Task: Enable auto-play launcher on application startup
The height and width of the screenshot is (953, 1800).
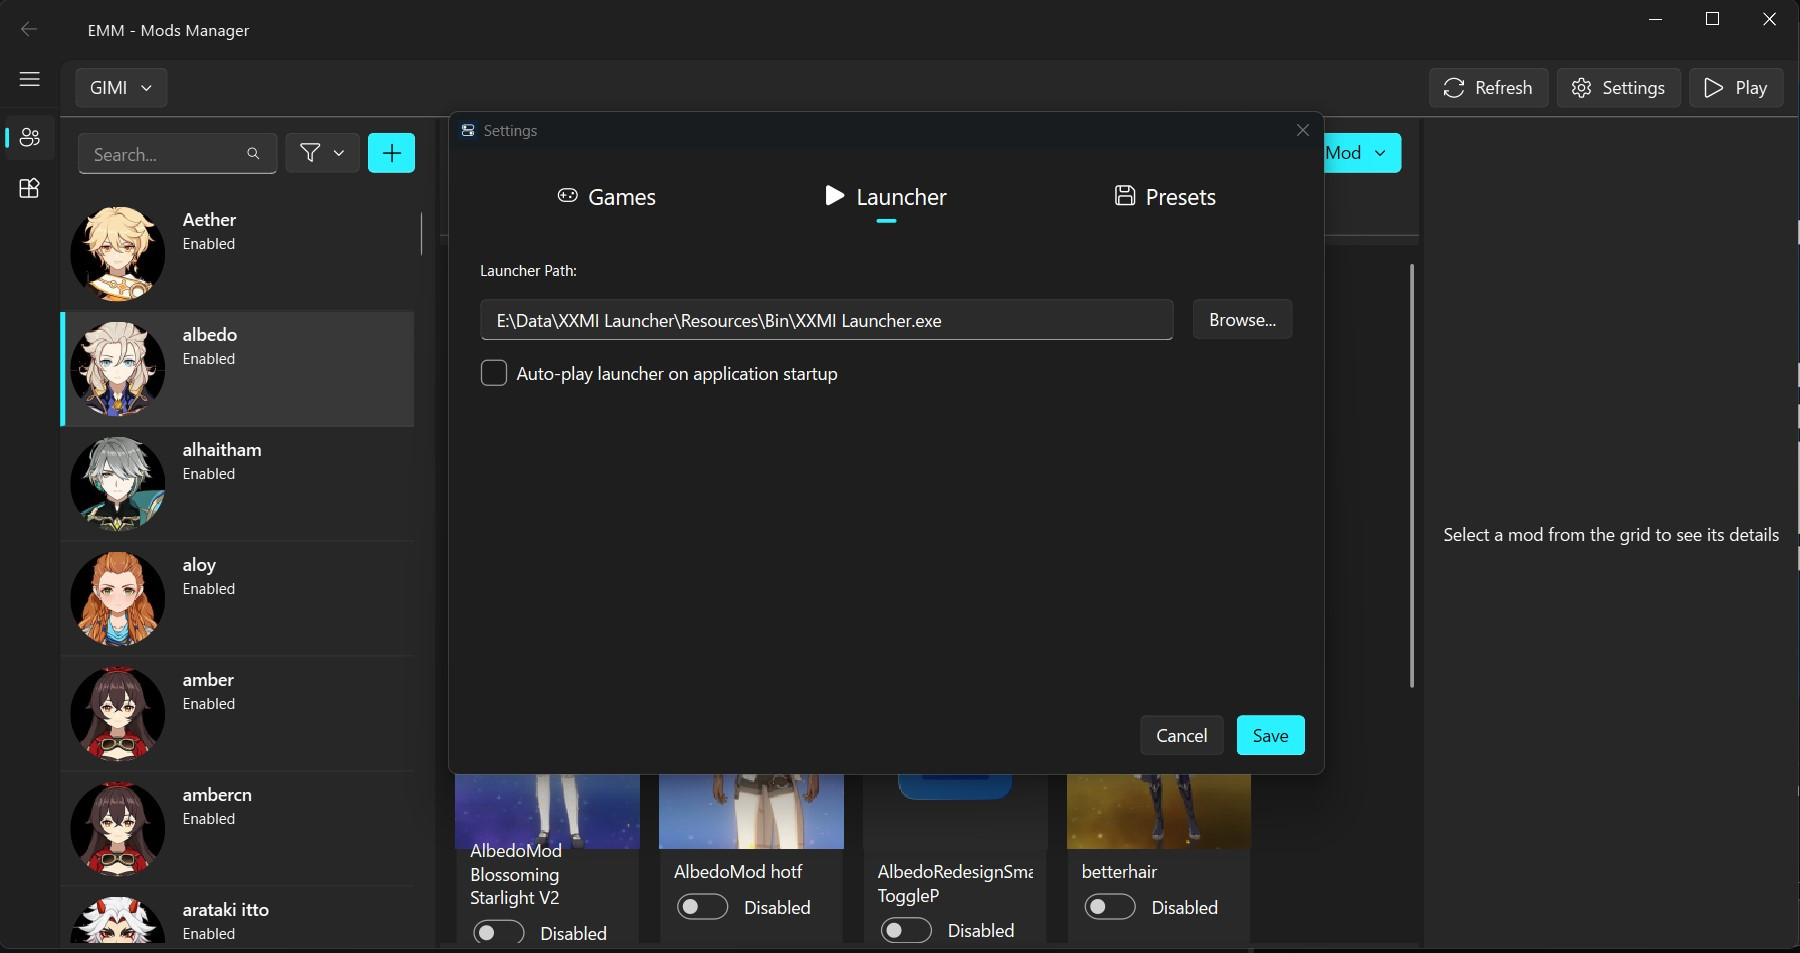Action: (494, 373)
